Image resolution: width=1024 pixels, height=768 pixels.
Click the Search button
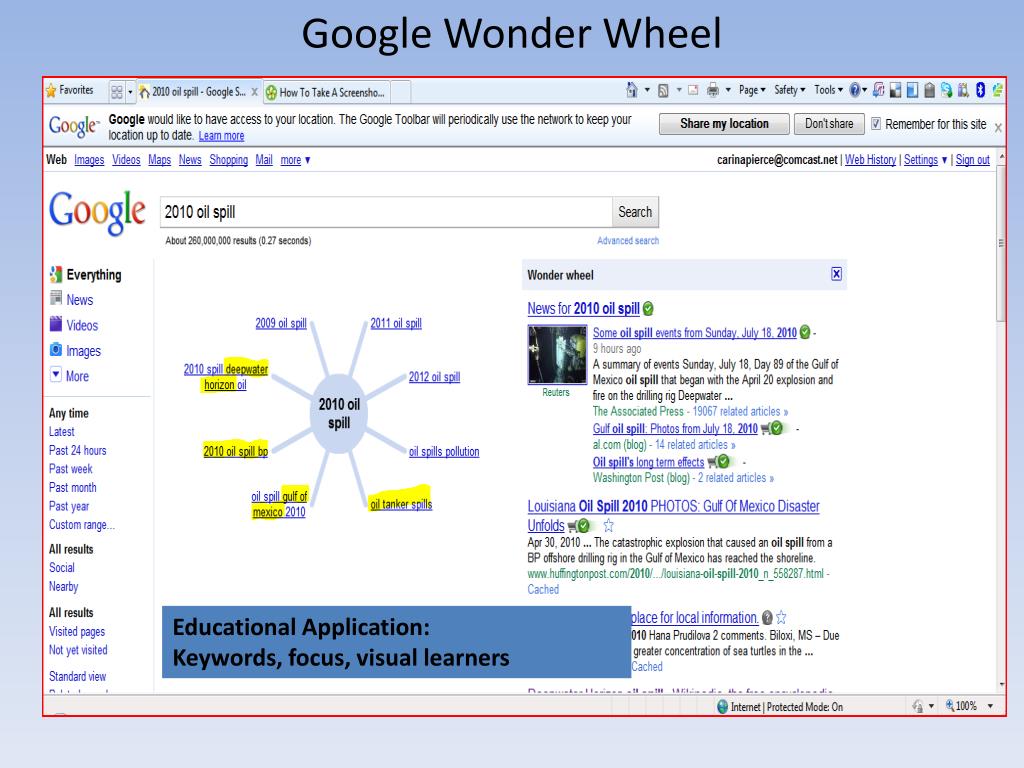635,212
